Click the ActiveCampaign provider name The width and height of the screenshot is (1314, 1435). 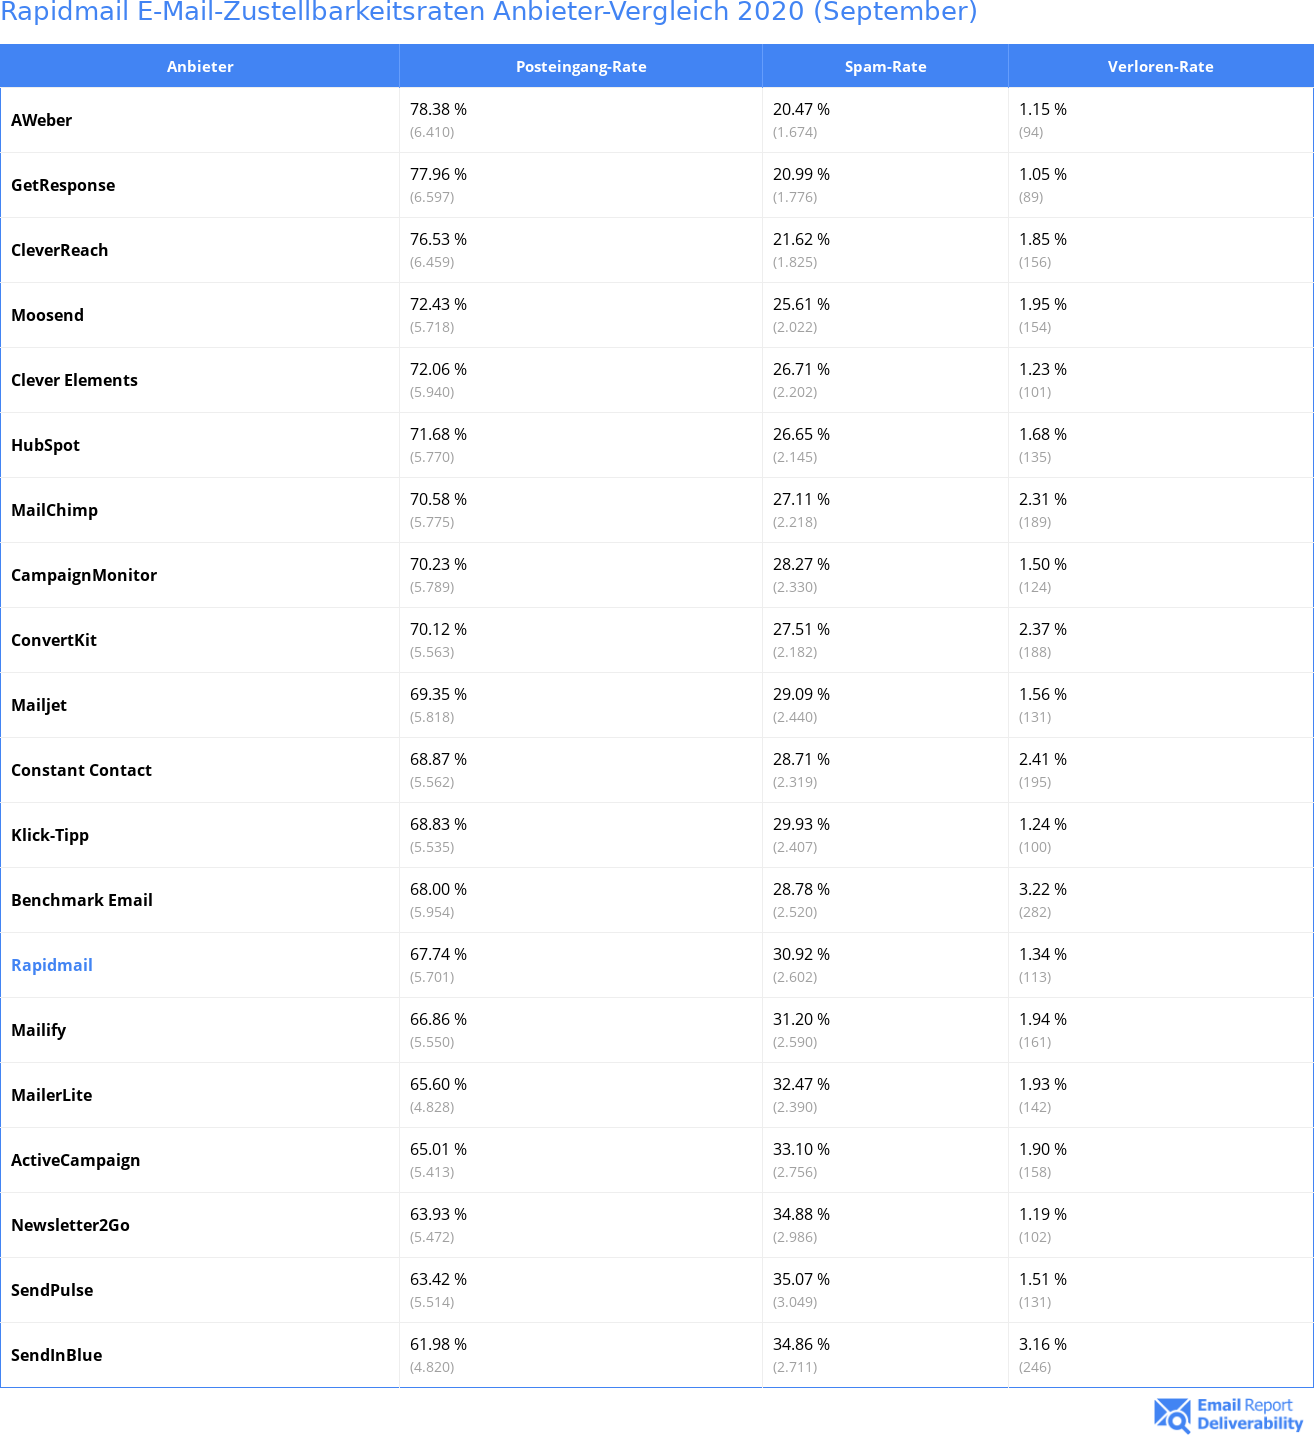point(76,1160)
